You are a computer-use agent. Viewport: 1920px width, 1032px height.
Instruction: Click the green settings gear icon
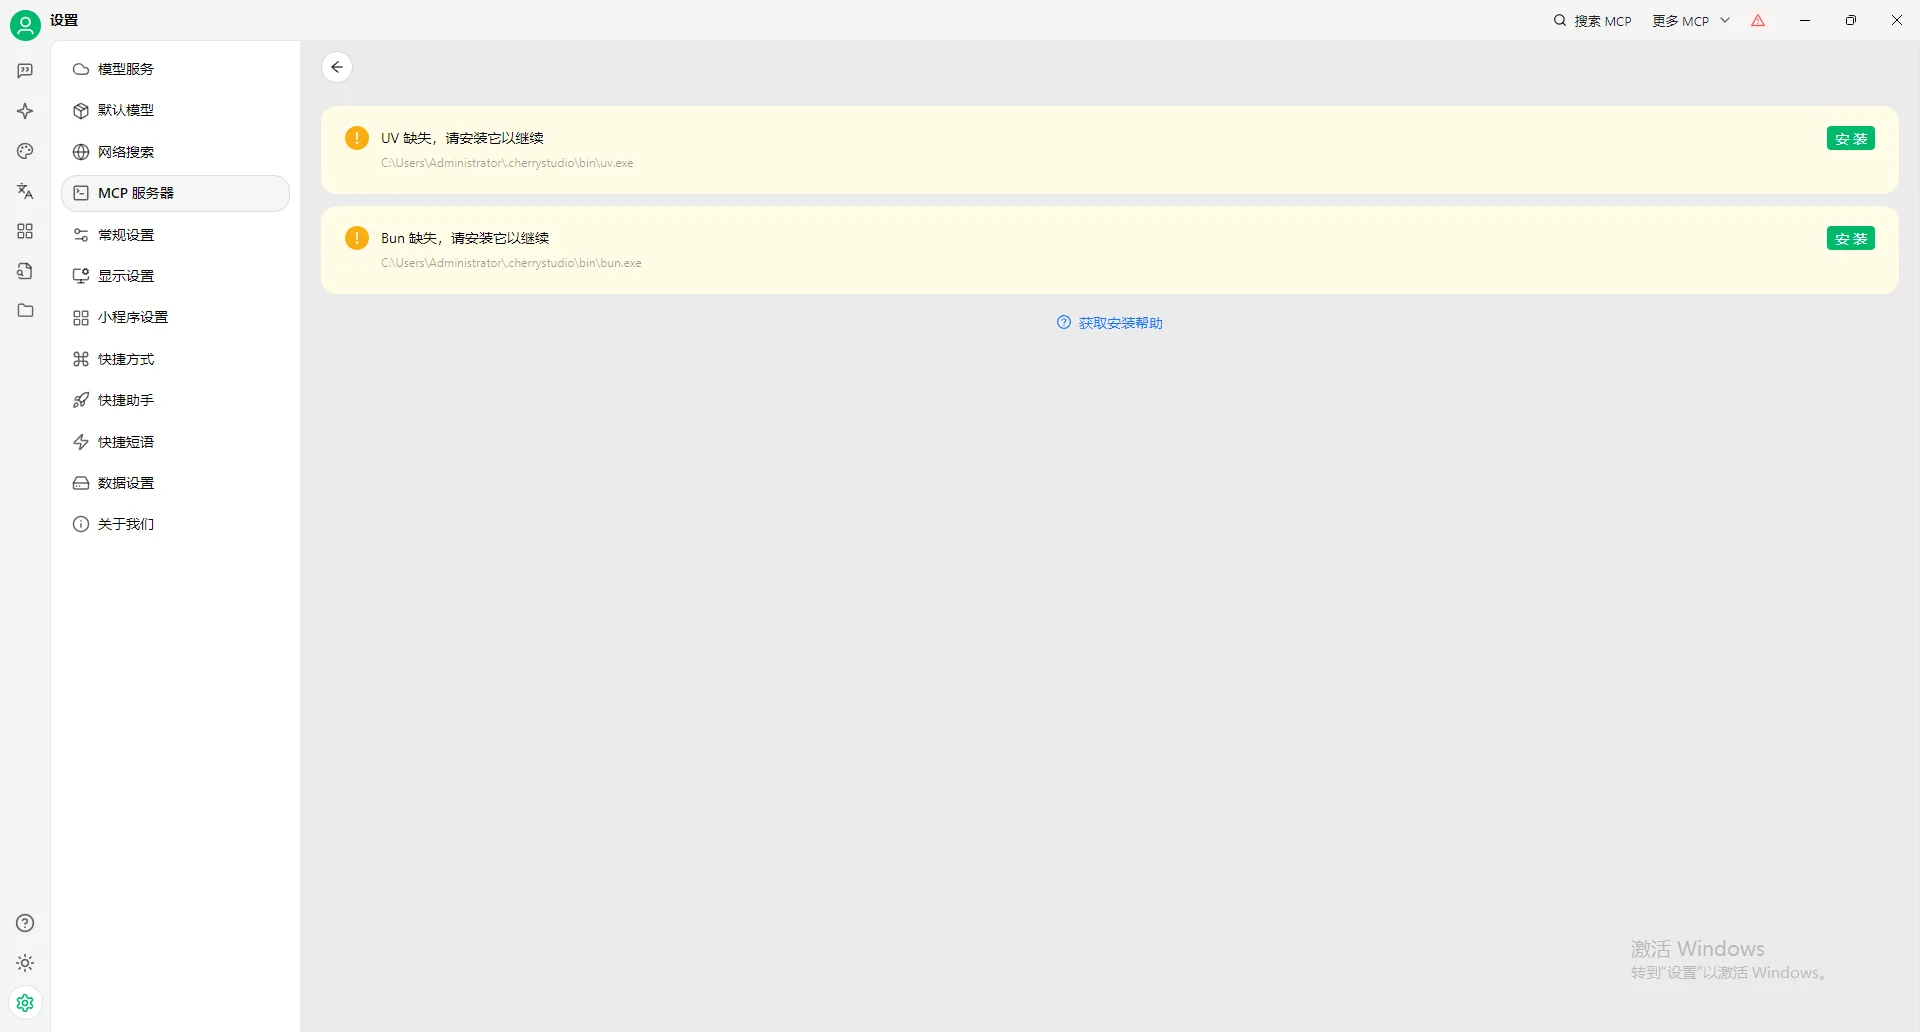[x=25, y=1002]
